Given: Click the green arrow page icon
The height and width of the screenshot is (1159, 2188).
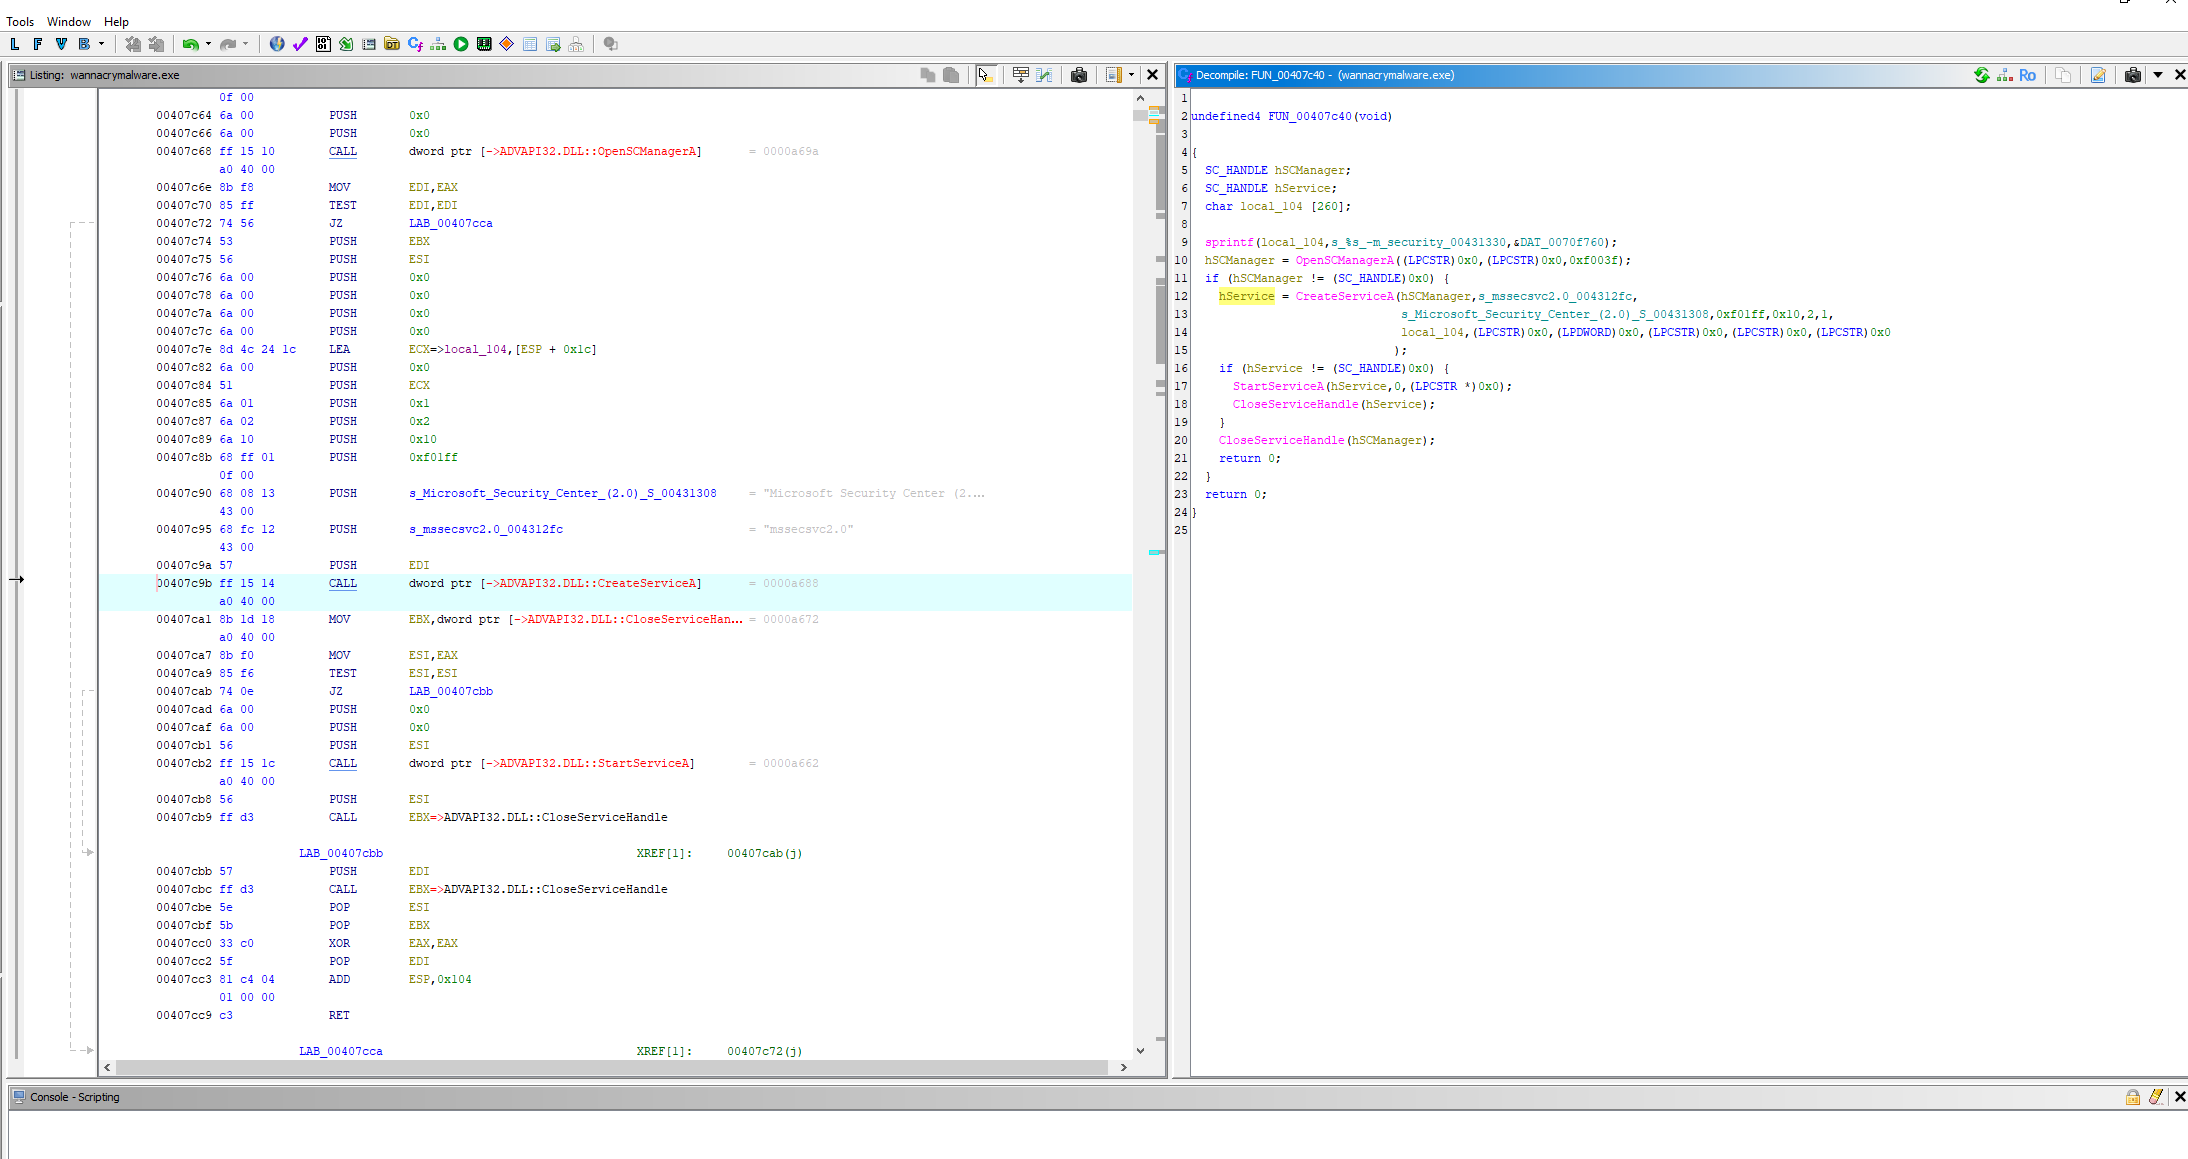Looking at the screenshot, I should 346,44.
